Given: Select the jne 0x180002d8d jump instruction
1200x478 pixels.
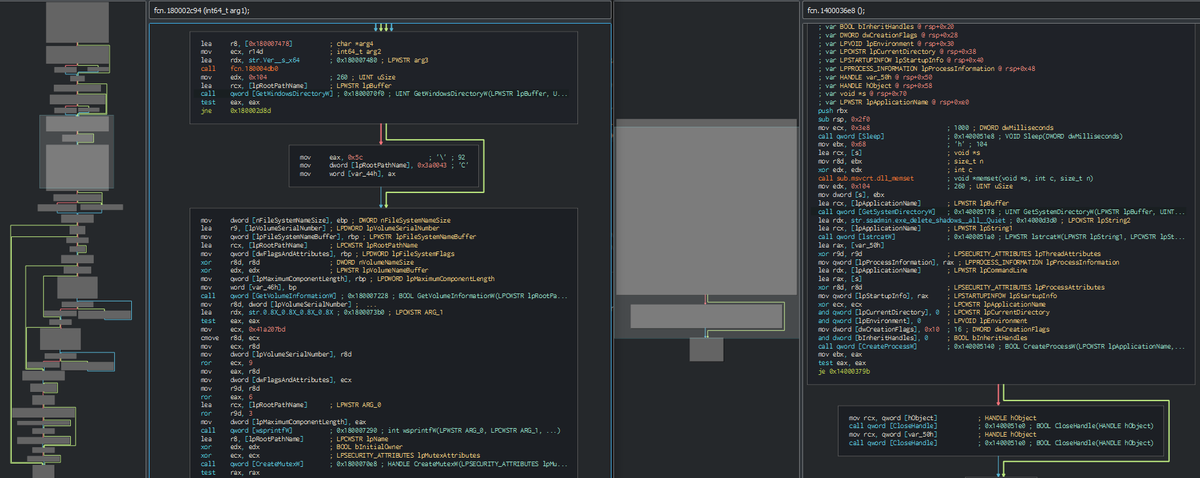Looking at the screenshot, I should pyautogui.click(x=234, y=110).
